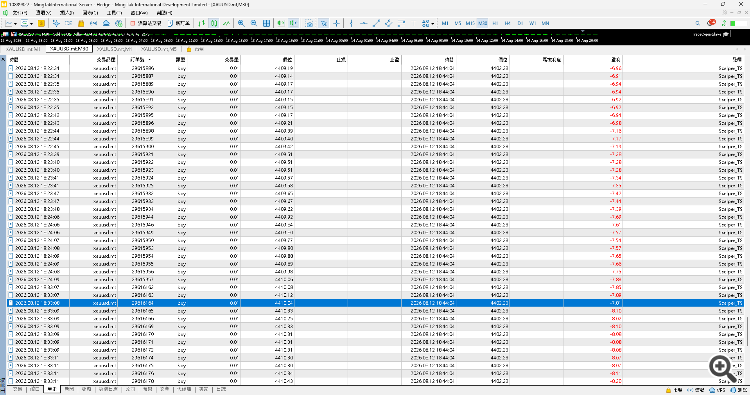Viewport: 750px width, 395px height.
Task: Click the yellow Navigator folder icon
Action: pyautogui.click(x=81, y=23)
